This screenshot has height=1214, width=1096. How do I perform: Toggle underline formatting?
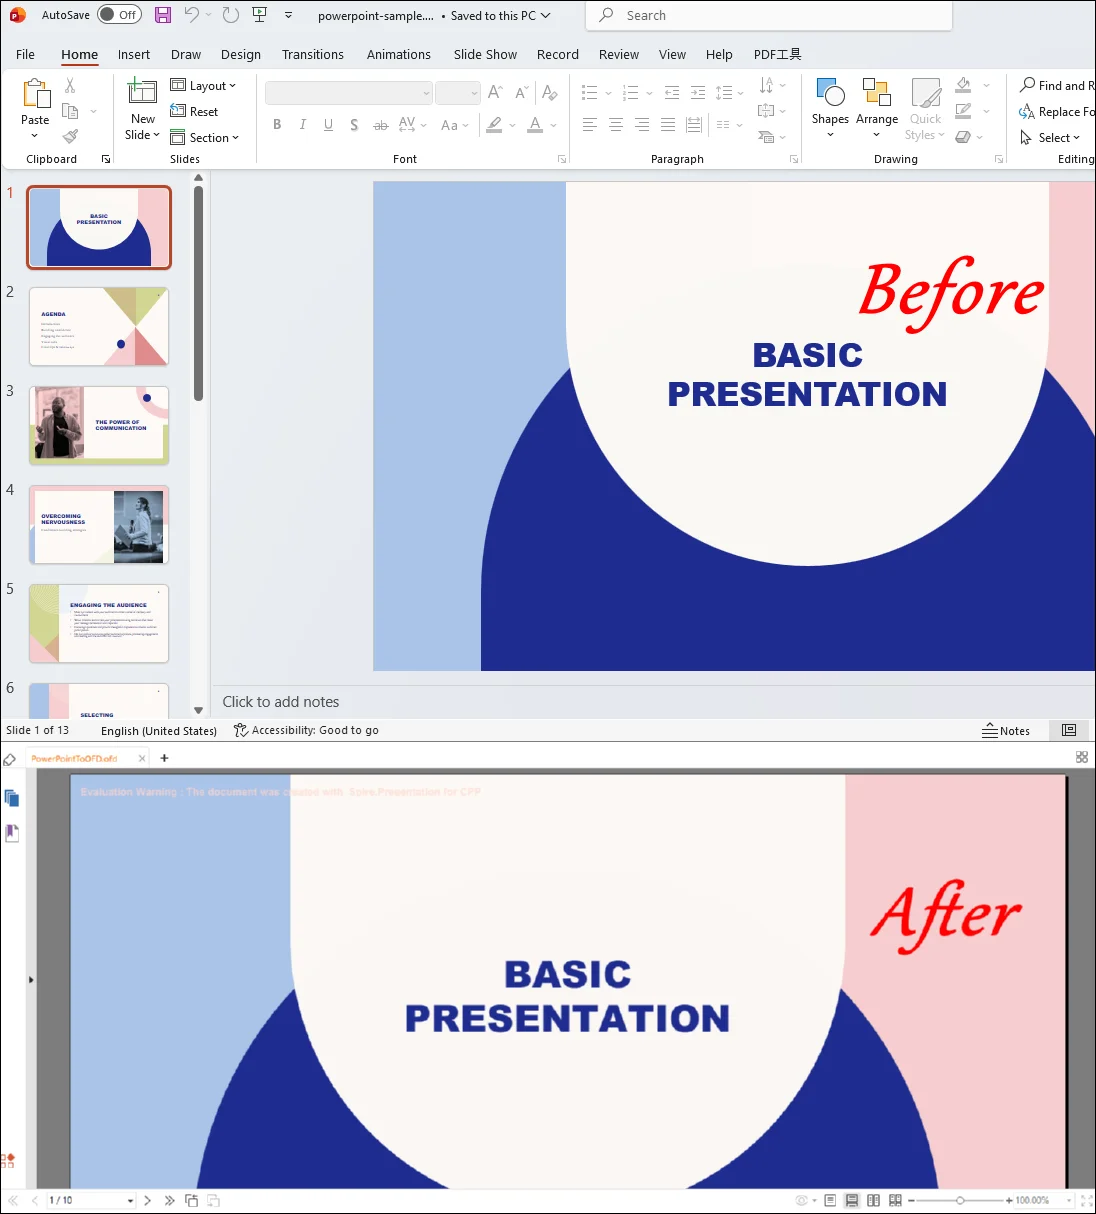(328, 124)
